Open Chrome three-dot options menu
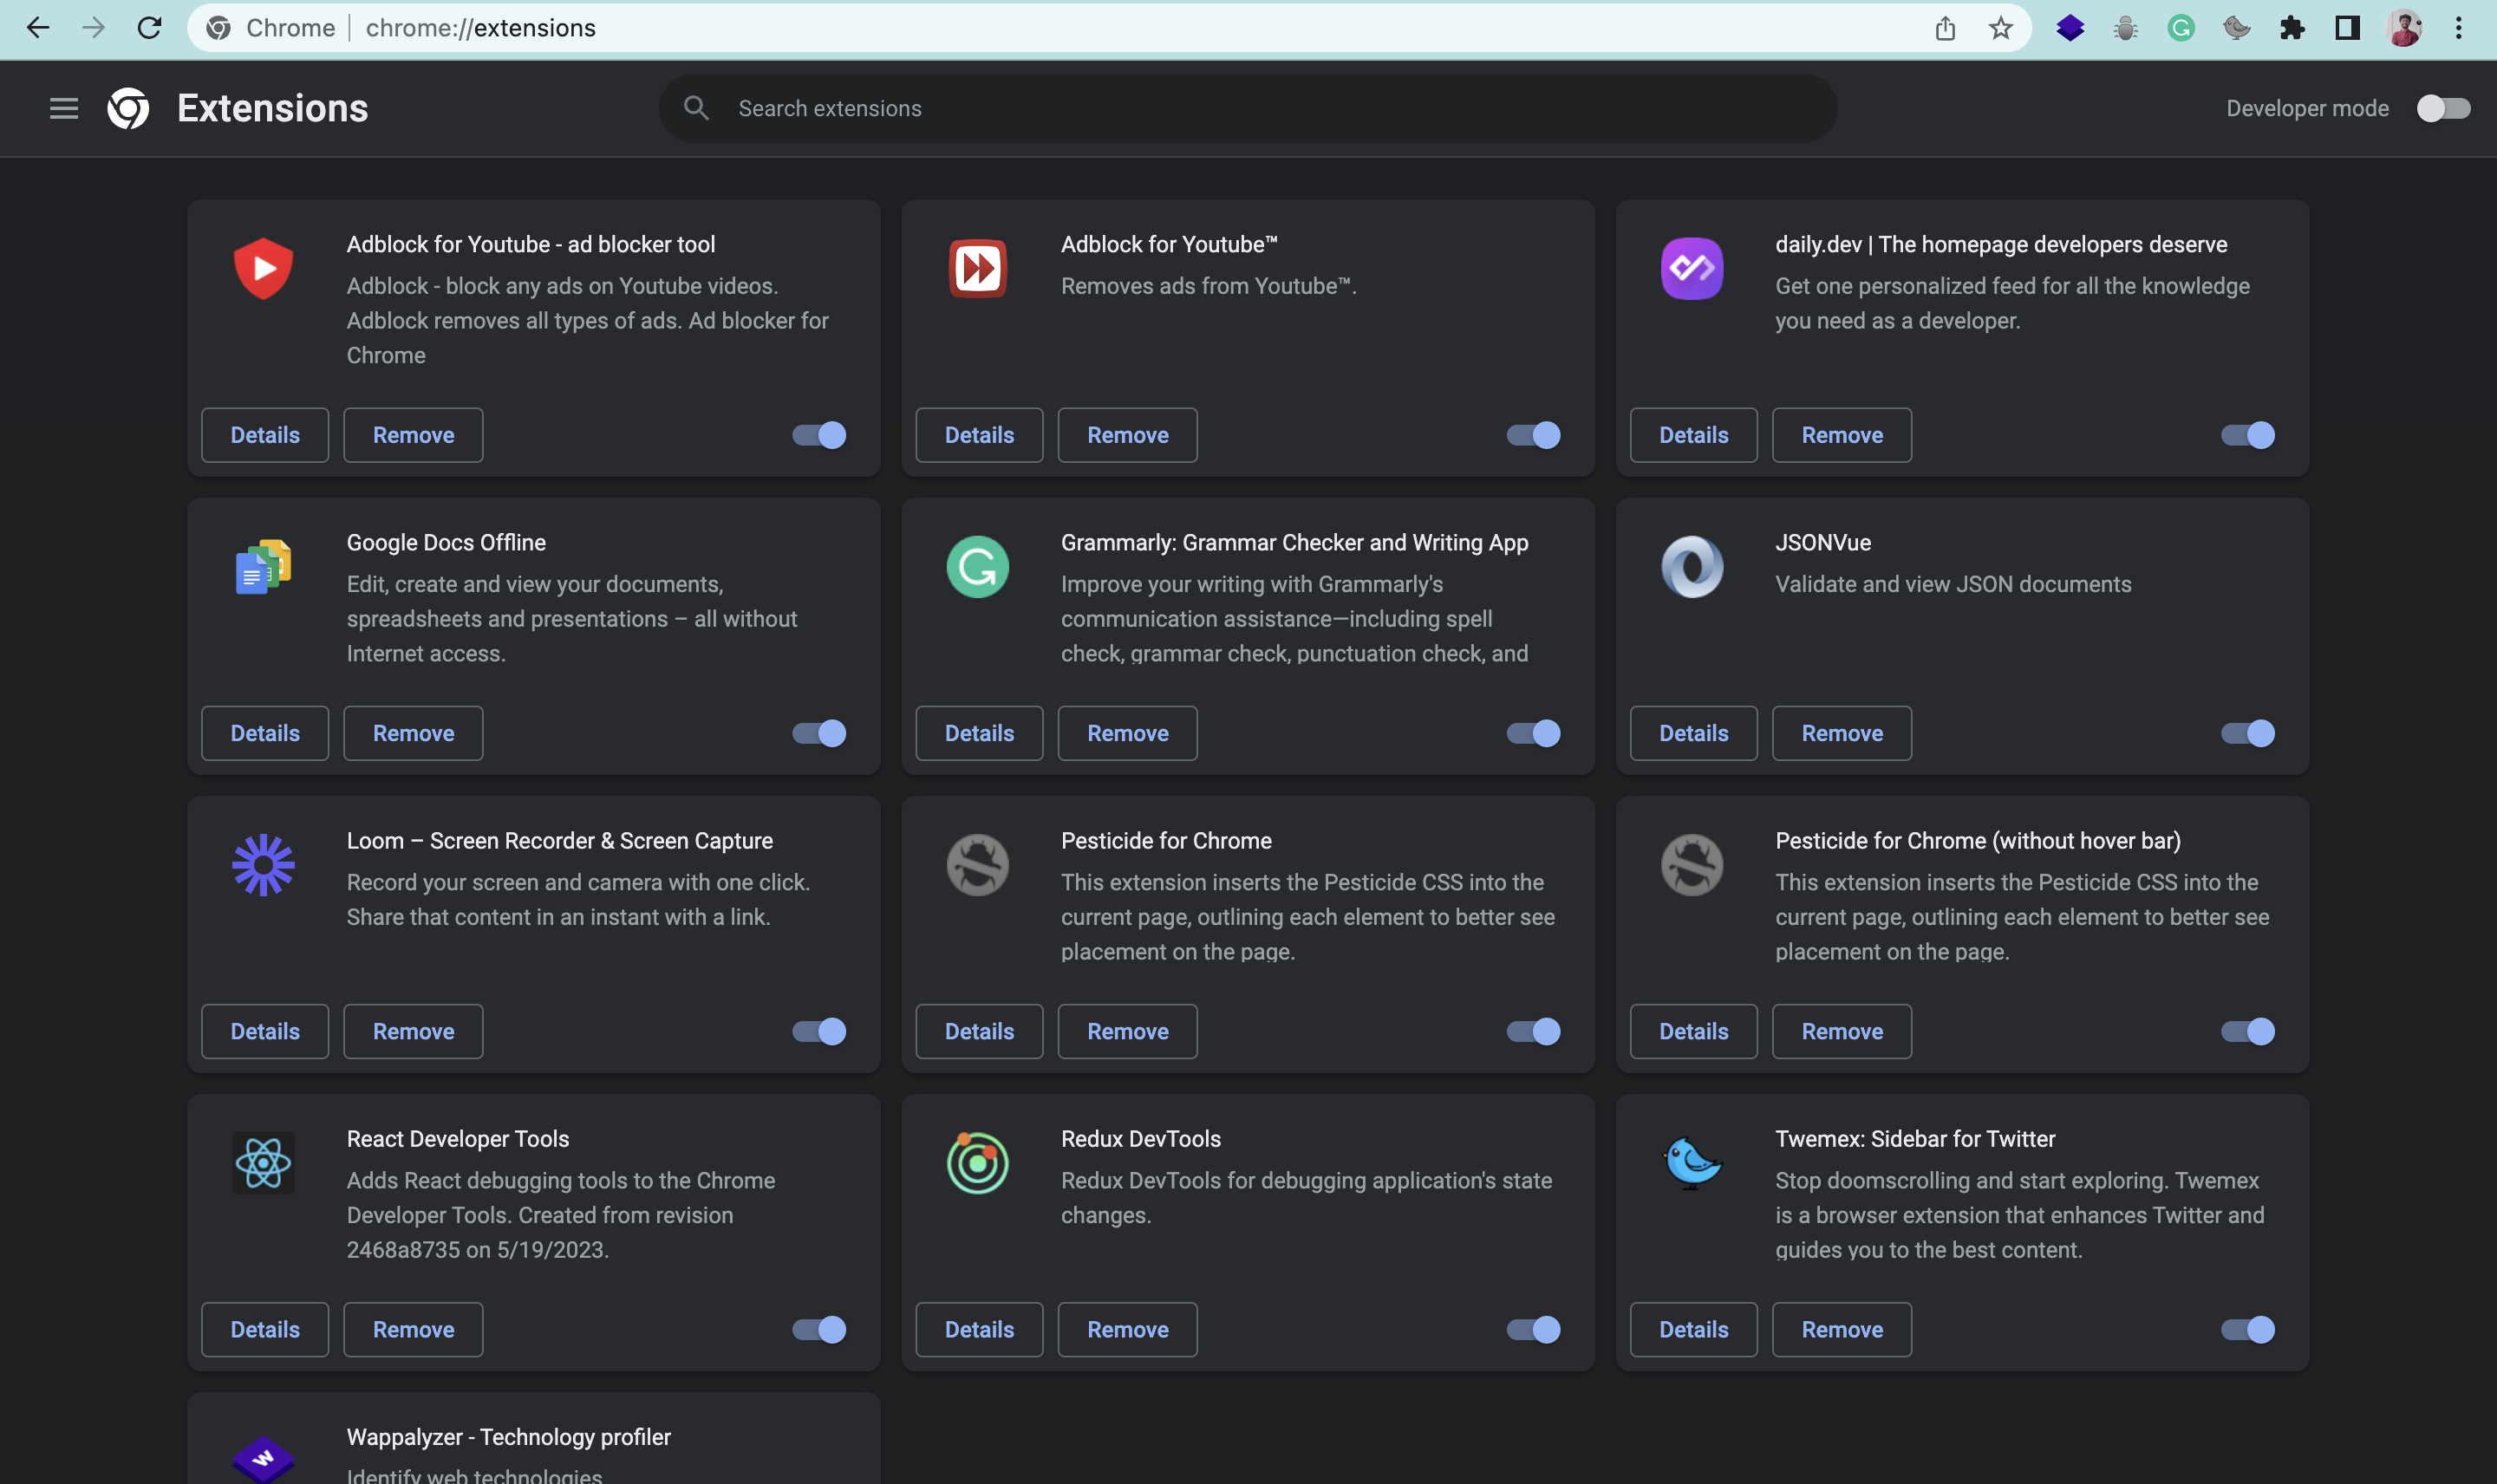Image resolution: width=2497 pixels, height=1484 pixels. coord(2458,28)
